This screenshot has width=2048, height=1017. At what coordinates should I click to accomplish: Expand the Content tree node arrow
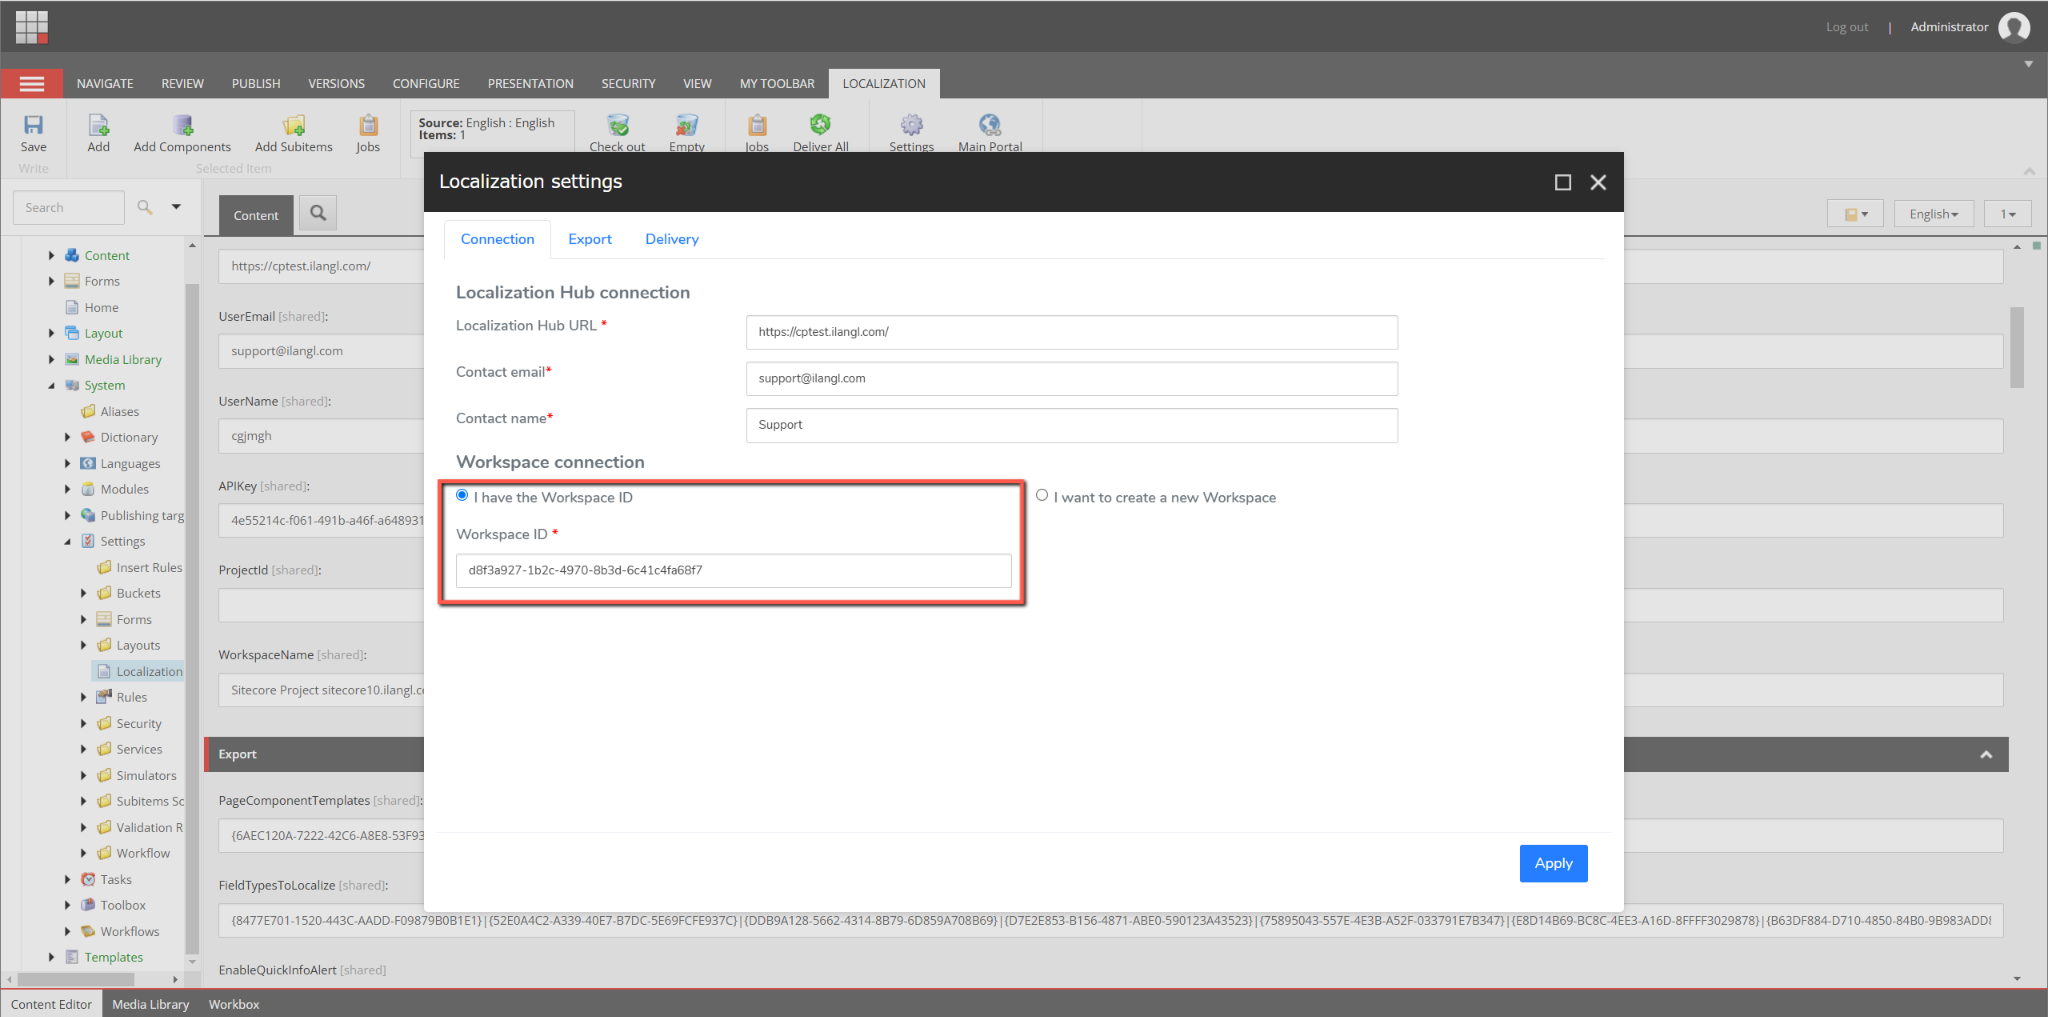[51, 255]
